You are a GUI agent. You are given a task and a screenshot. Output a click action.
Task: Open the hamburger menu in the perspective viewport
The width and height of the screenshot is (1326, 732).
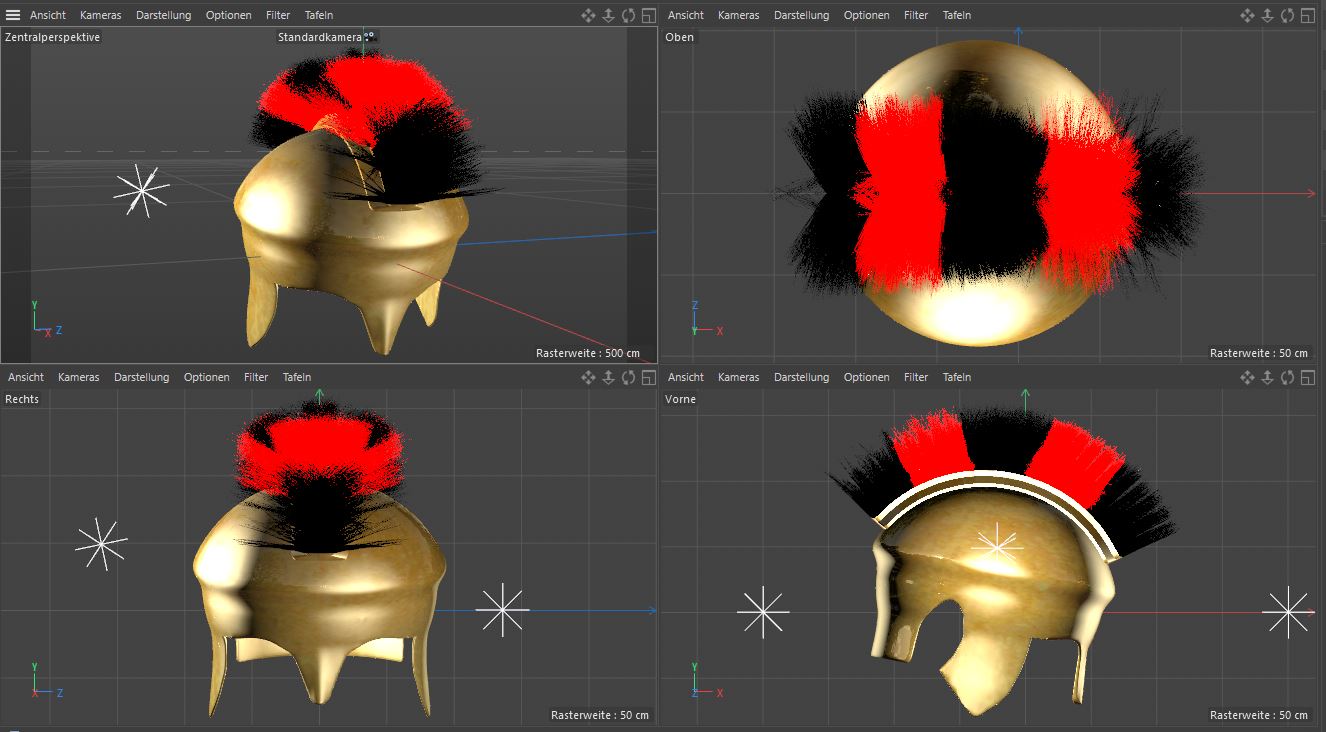click(13, 15)
